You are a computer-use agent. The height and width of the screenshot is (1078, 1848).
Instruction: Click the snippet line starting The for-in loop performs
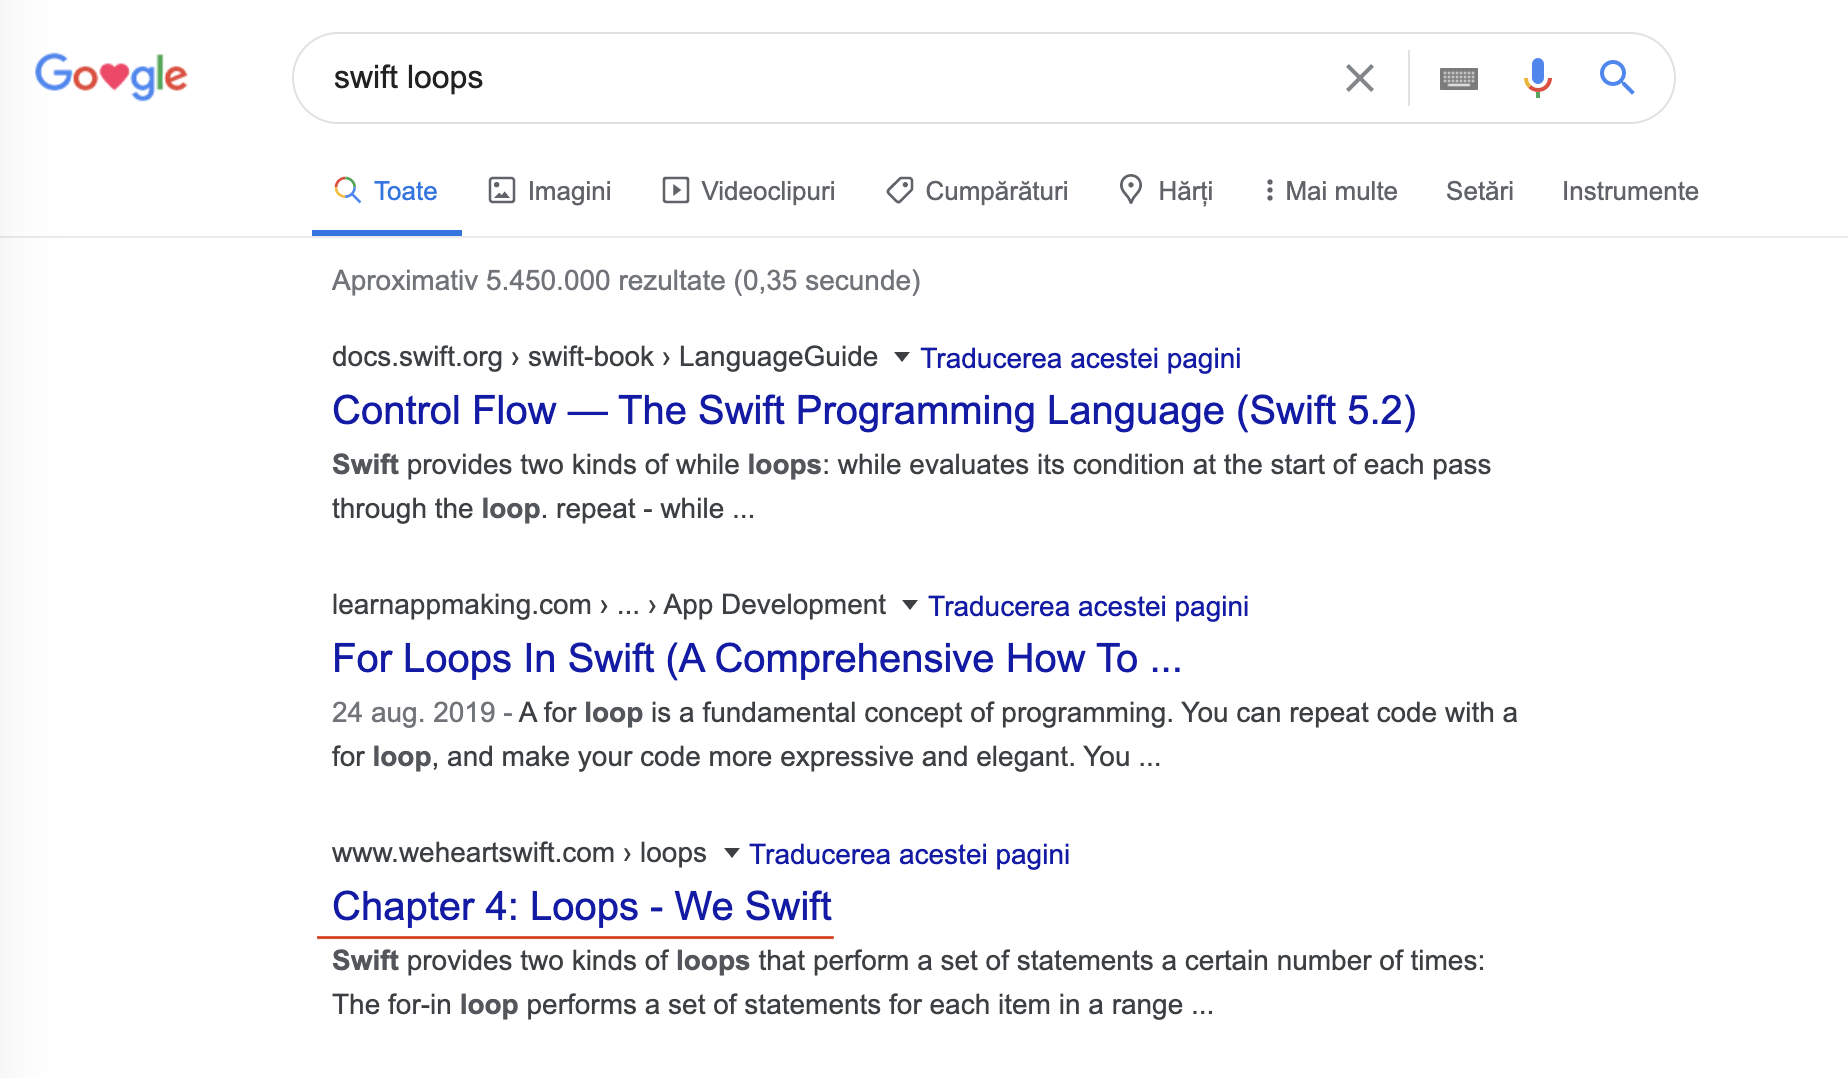click(x=773, y=1005)
